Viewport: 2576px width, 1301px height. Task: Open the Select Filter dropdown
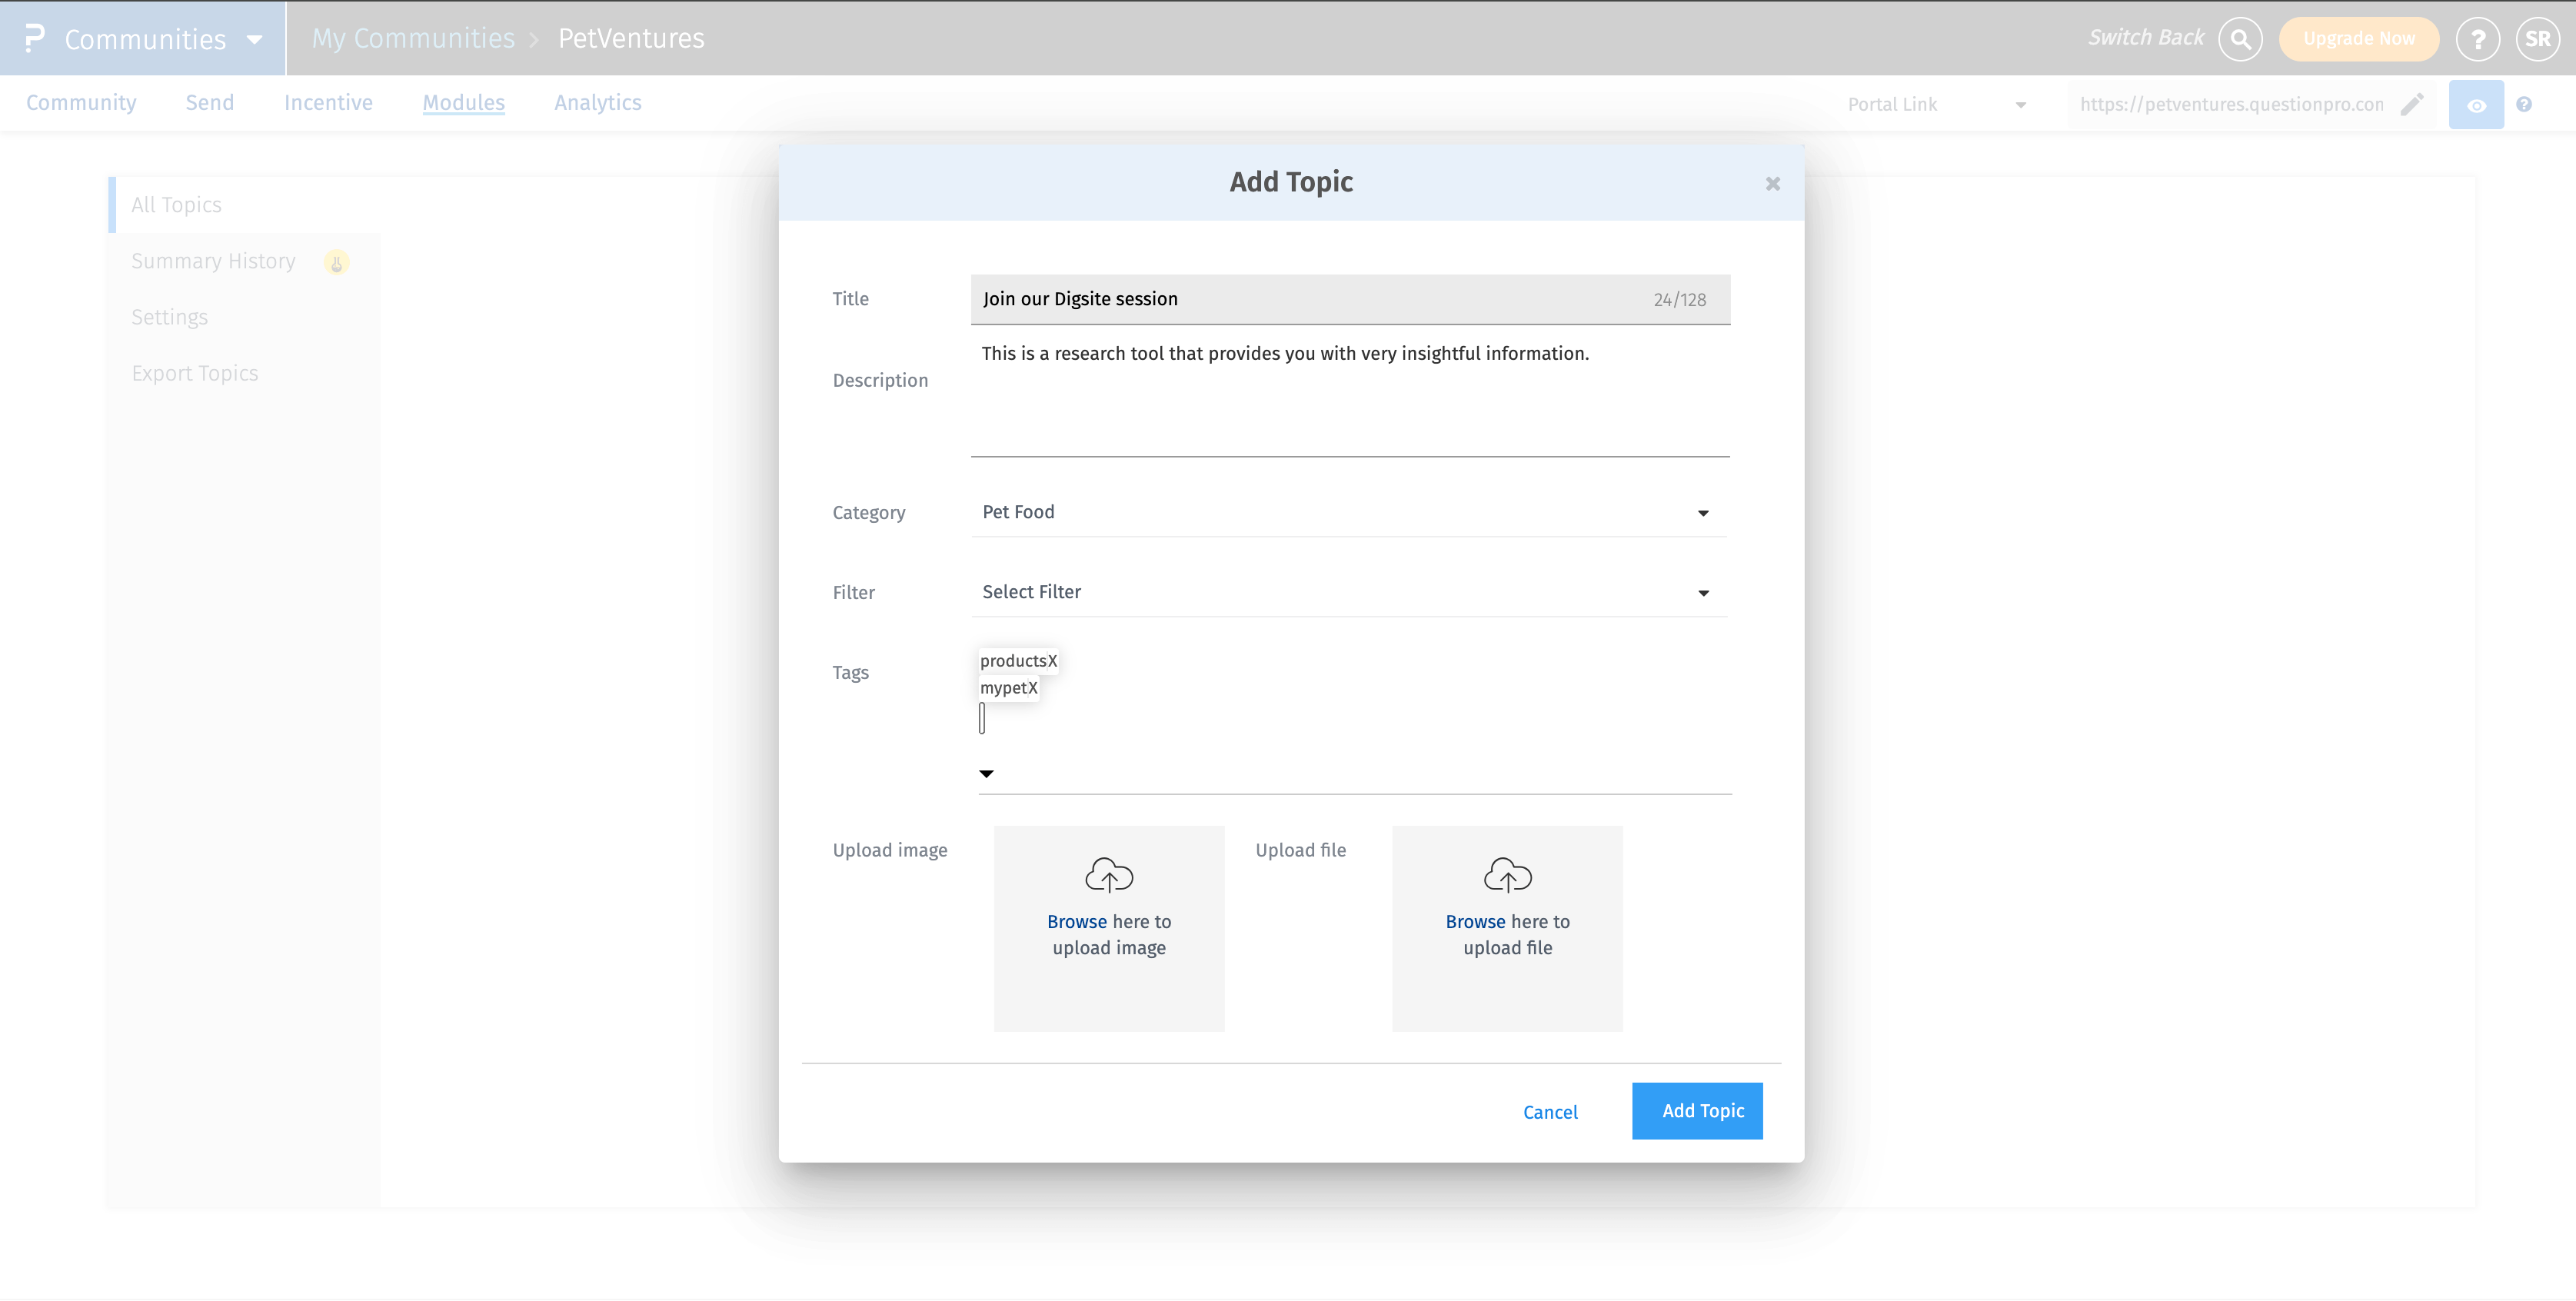click(x=1703, y=592)
